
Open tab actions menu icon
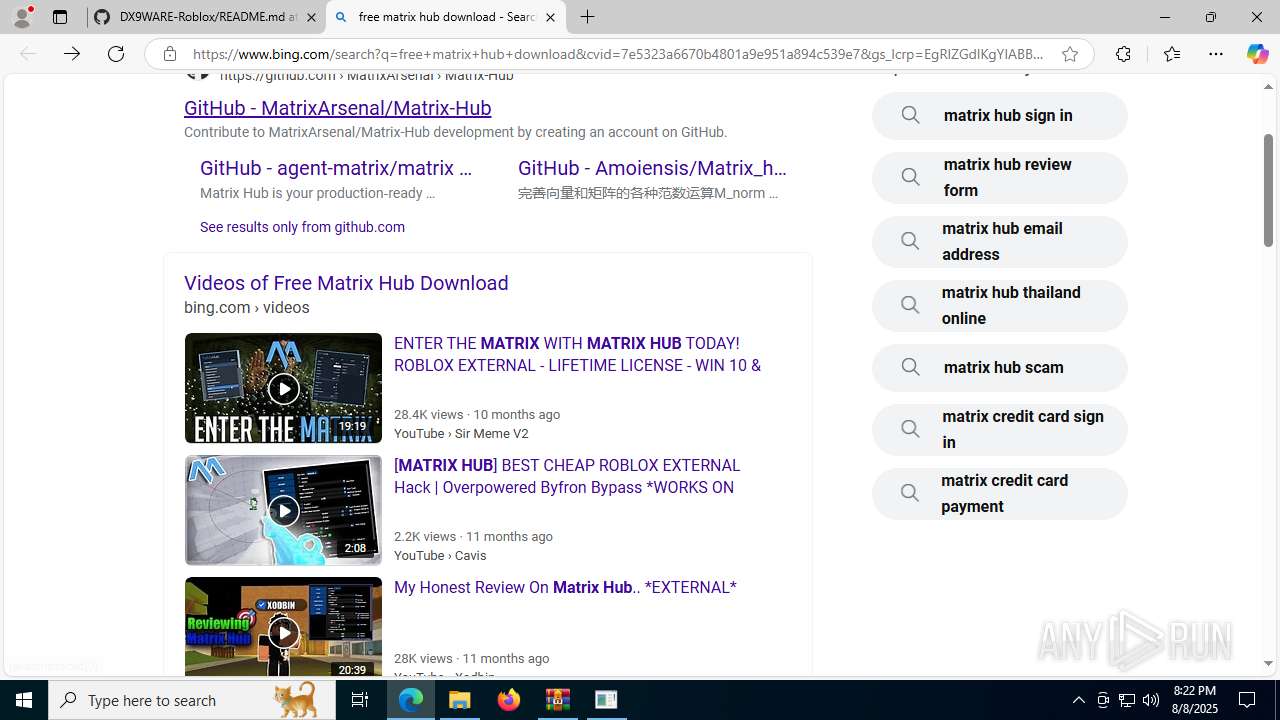pyautogui.click(x=60, y=17)
